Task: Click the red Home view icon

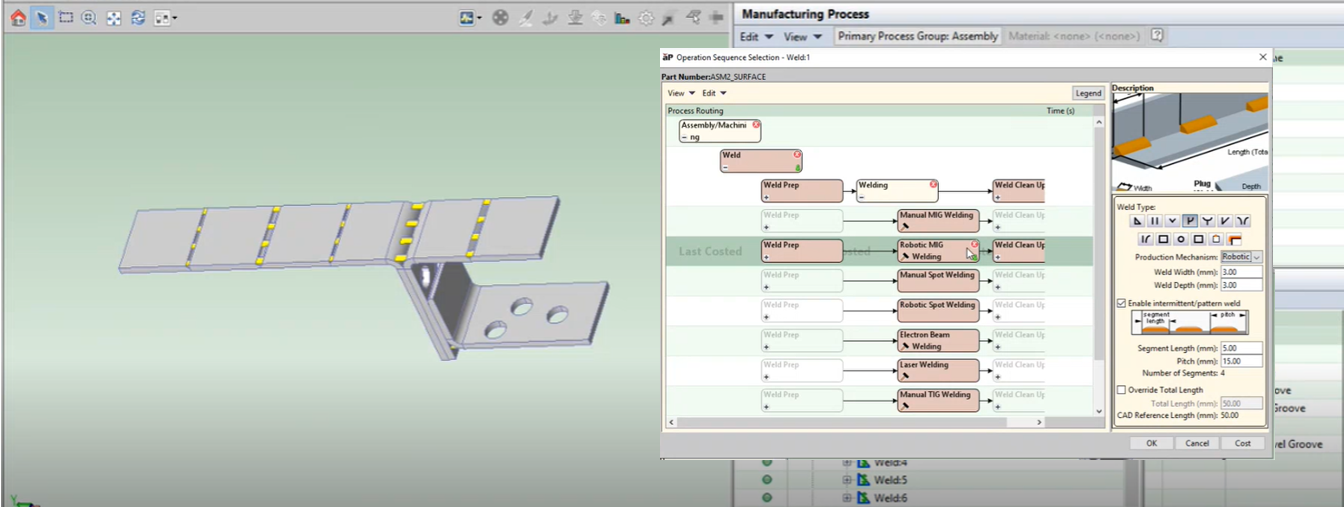Action: pos(18,18)
